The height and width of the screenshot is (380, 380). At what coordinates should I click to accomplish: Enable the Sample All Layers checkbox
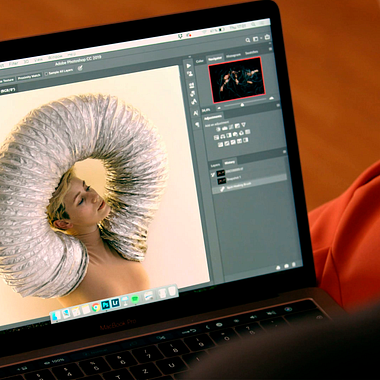(46, 73)
